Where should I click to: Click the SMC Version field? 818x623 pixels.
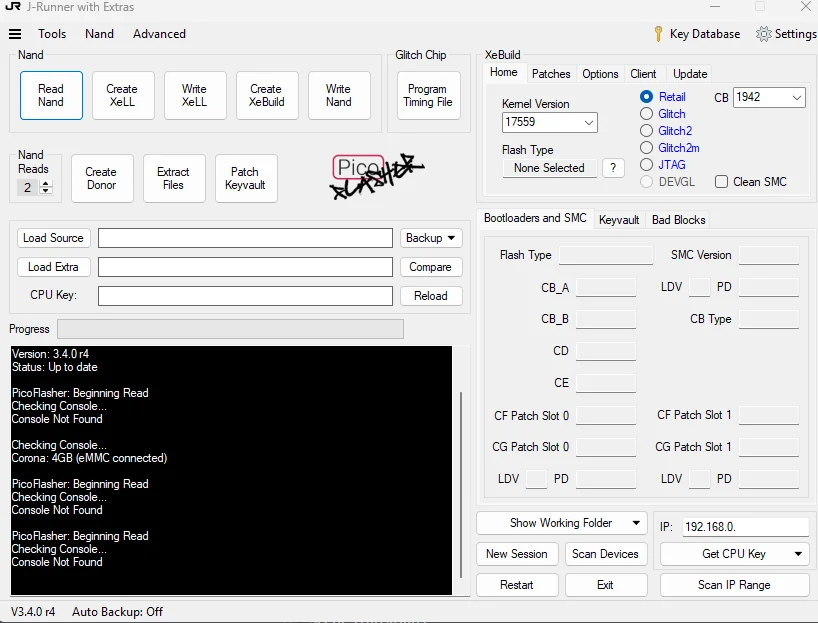pos(769,255)
